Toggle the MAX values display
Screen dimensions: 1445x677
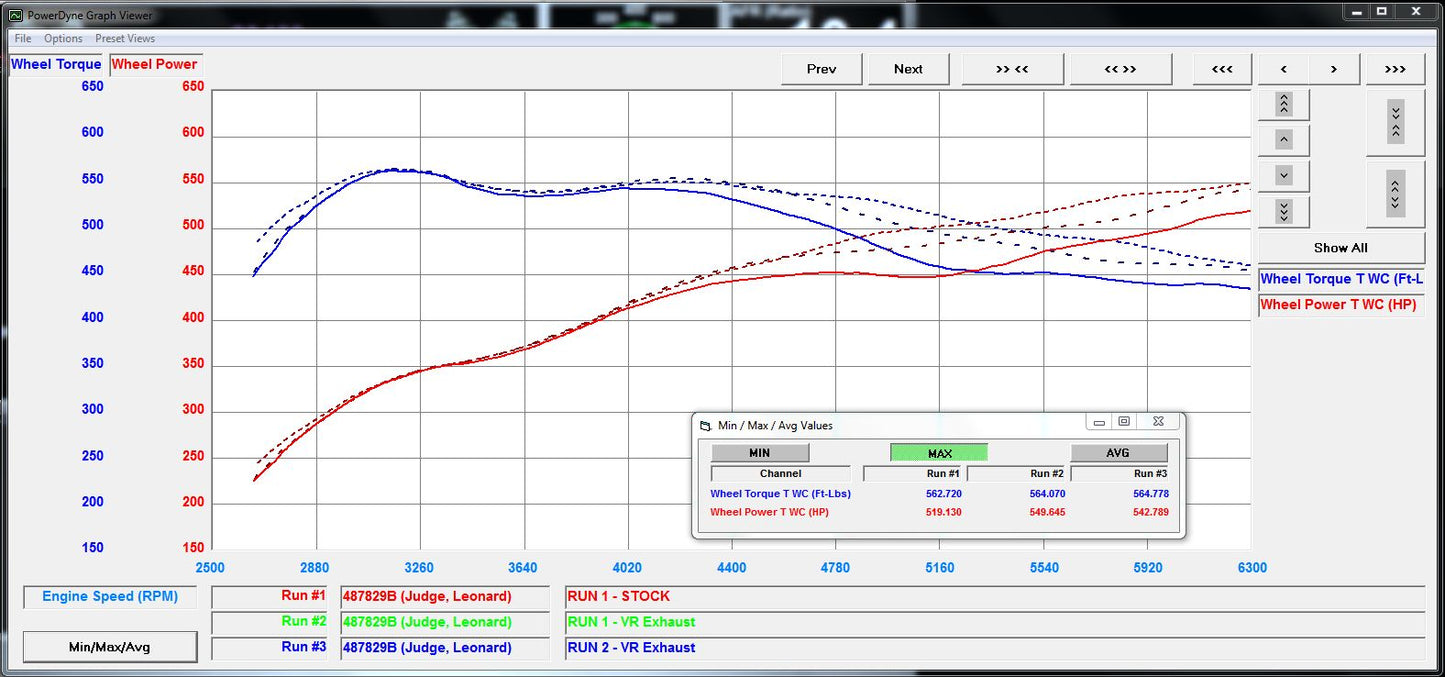(x=938, y=452)
